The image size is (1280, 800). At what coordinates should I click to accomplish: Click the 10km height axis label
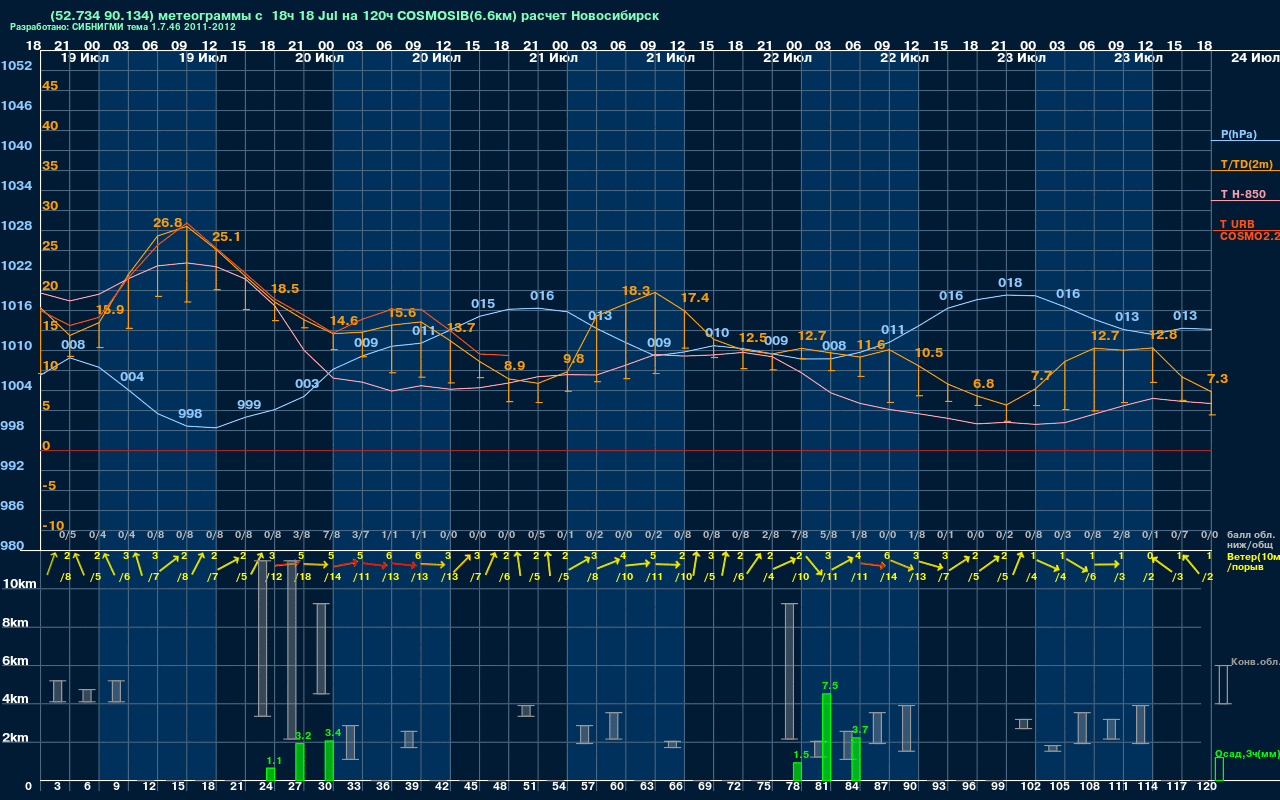pyautogui.click(x=19, y=583)
